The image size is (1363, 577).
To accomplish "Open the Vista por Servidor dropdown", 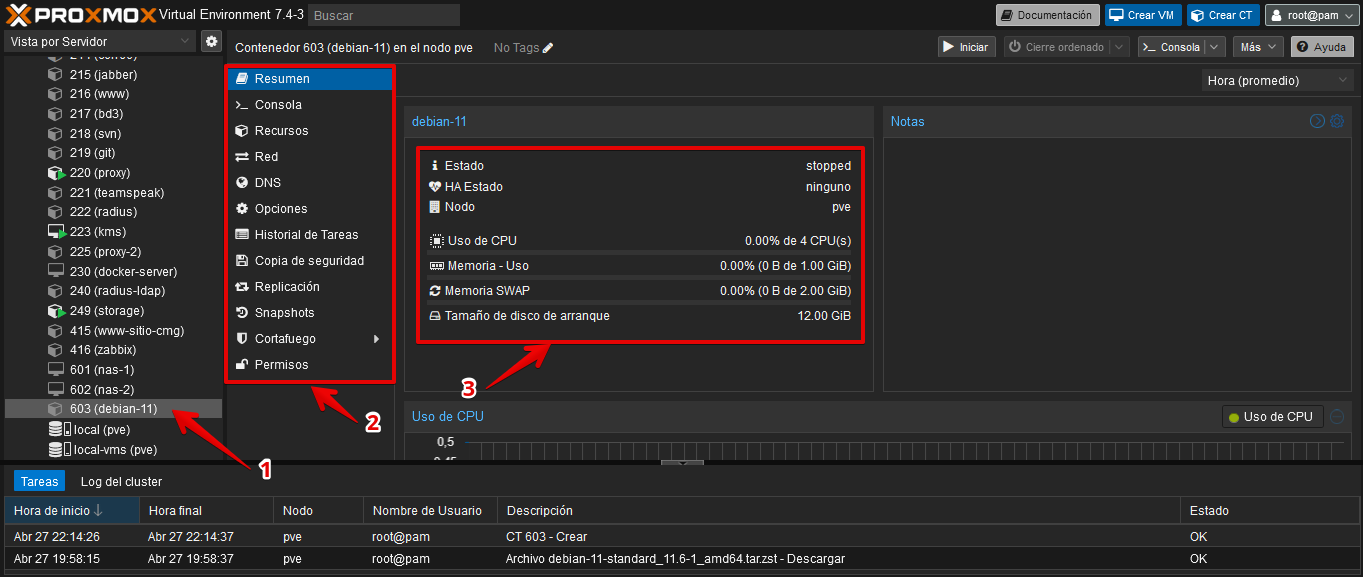I will click(100, 41).
